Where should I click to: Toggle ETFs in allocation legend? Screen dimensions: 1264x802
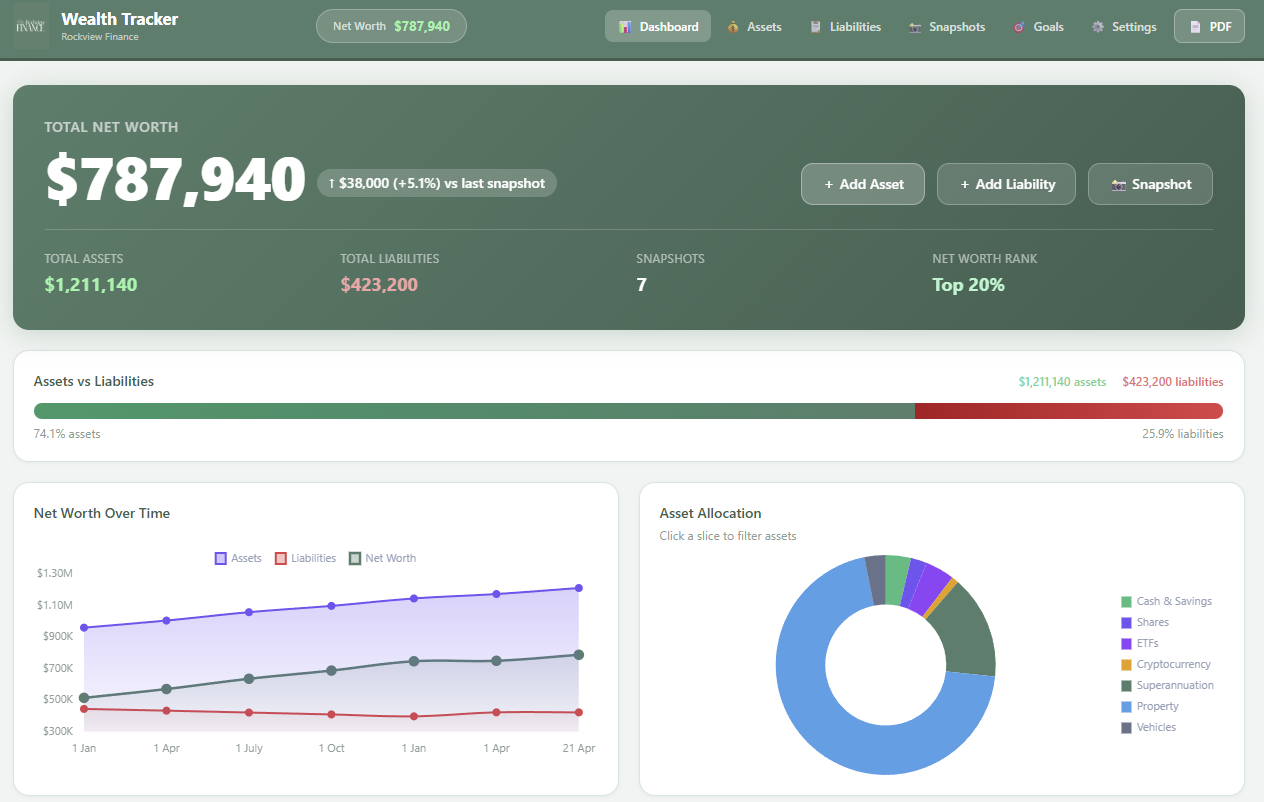point(1140,643)
